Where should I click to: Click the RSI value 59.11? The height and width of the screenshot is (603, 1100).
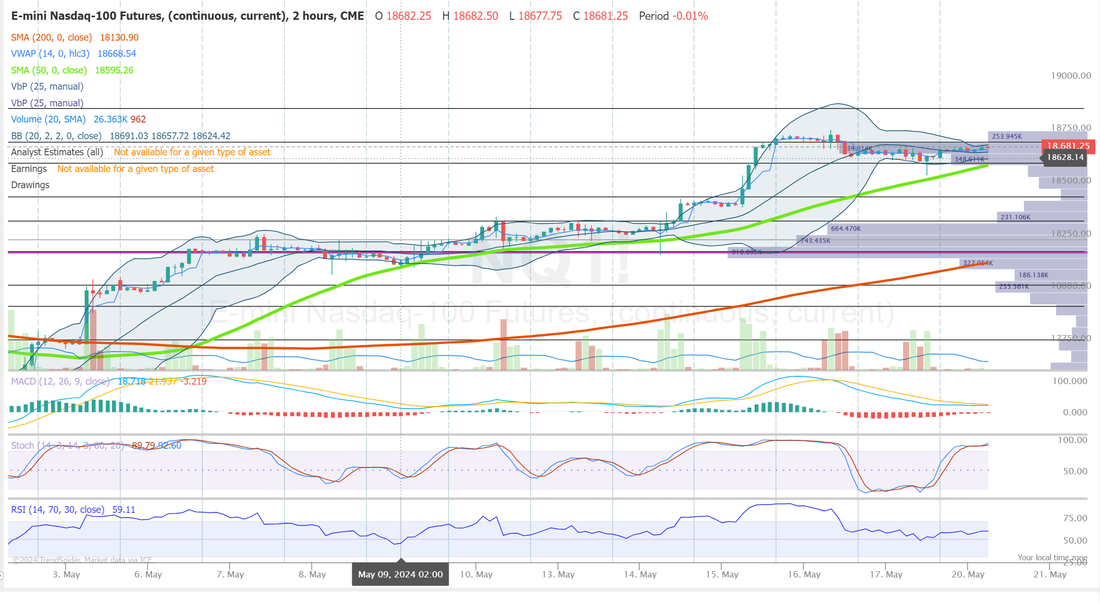123,510
